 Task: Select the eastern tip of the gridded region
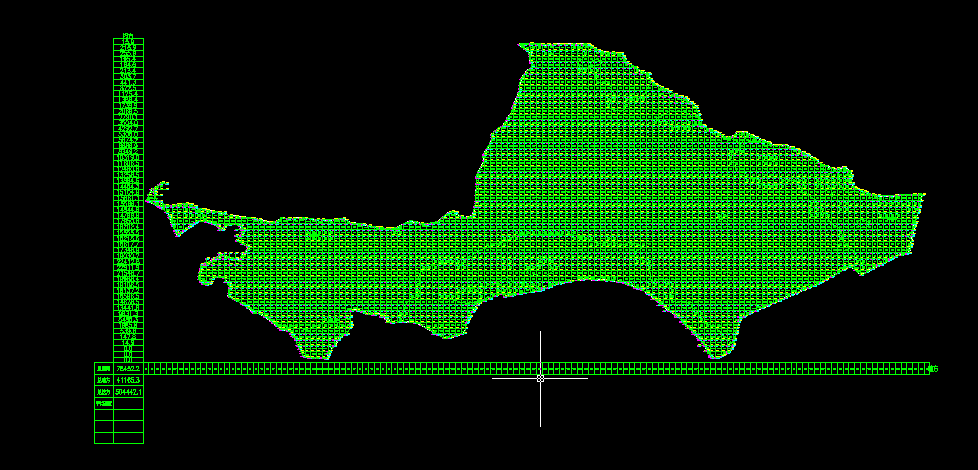point(920,197)
